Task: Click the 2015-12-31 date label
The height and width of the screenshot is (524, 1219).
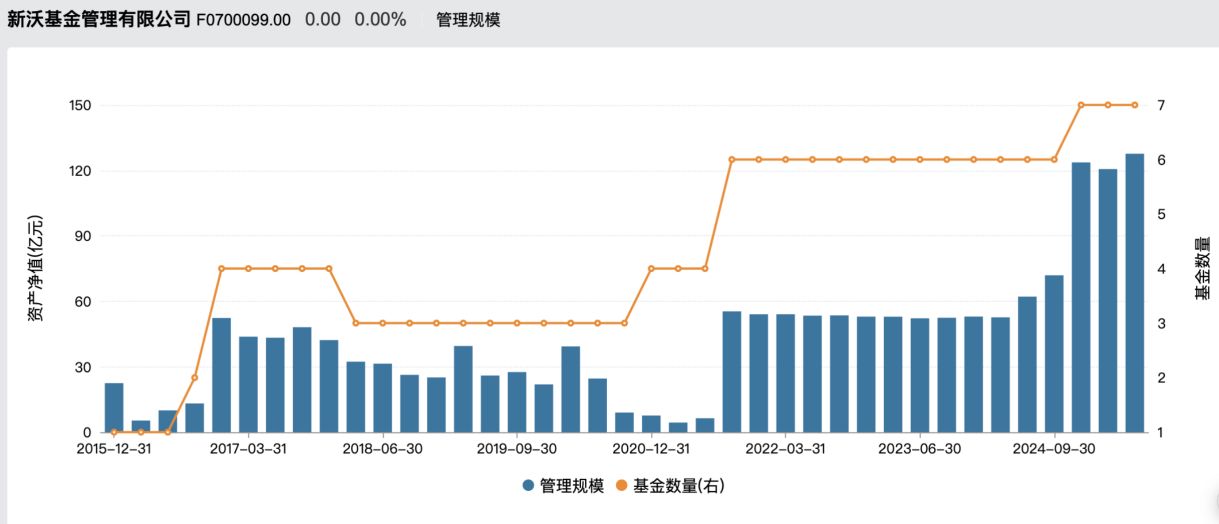Action: click(114, 449)
